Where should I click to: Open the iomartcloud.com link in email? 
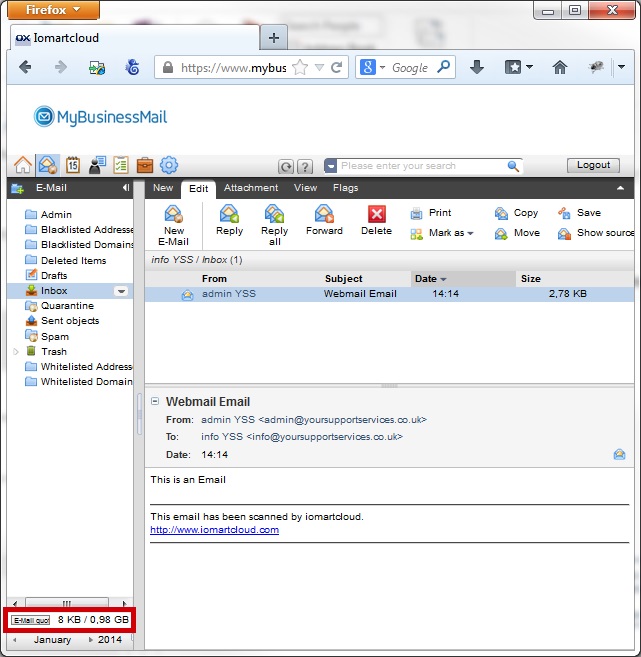(x=214, y=530)
